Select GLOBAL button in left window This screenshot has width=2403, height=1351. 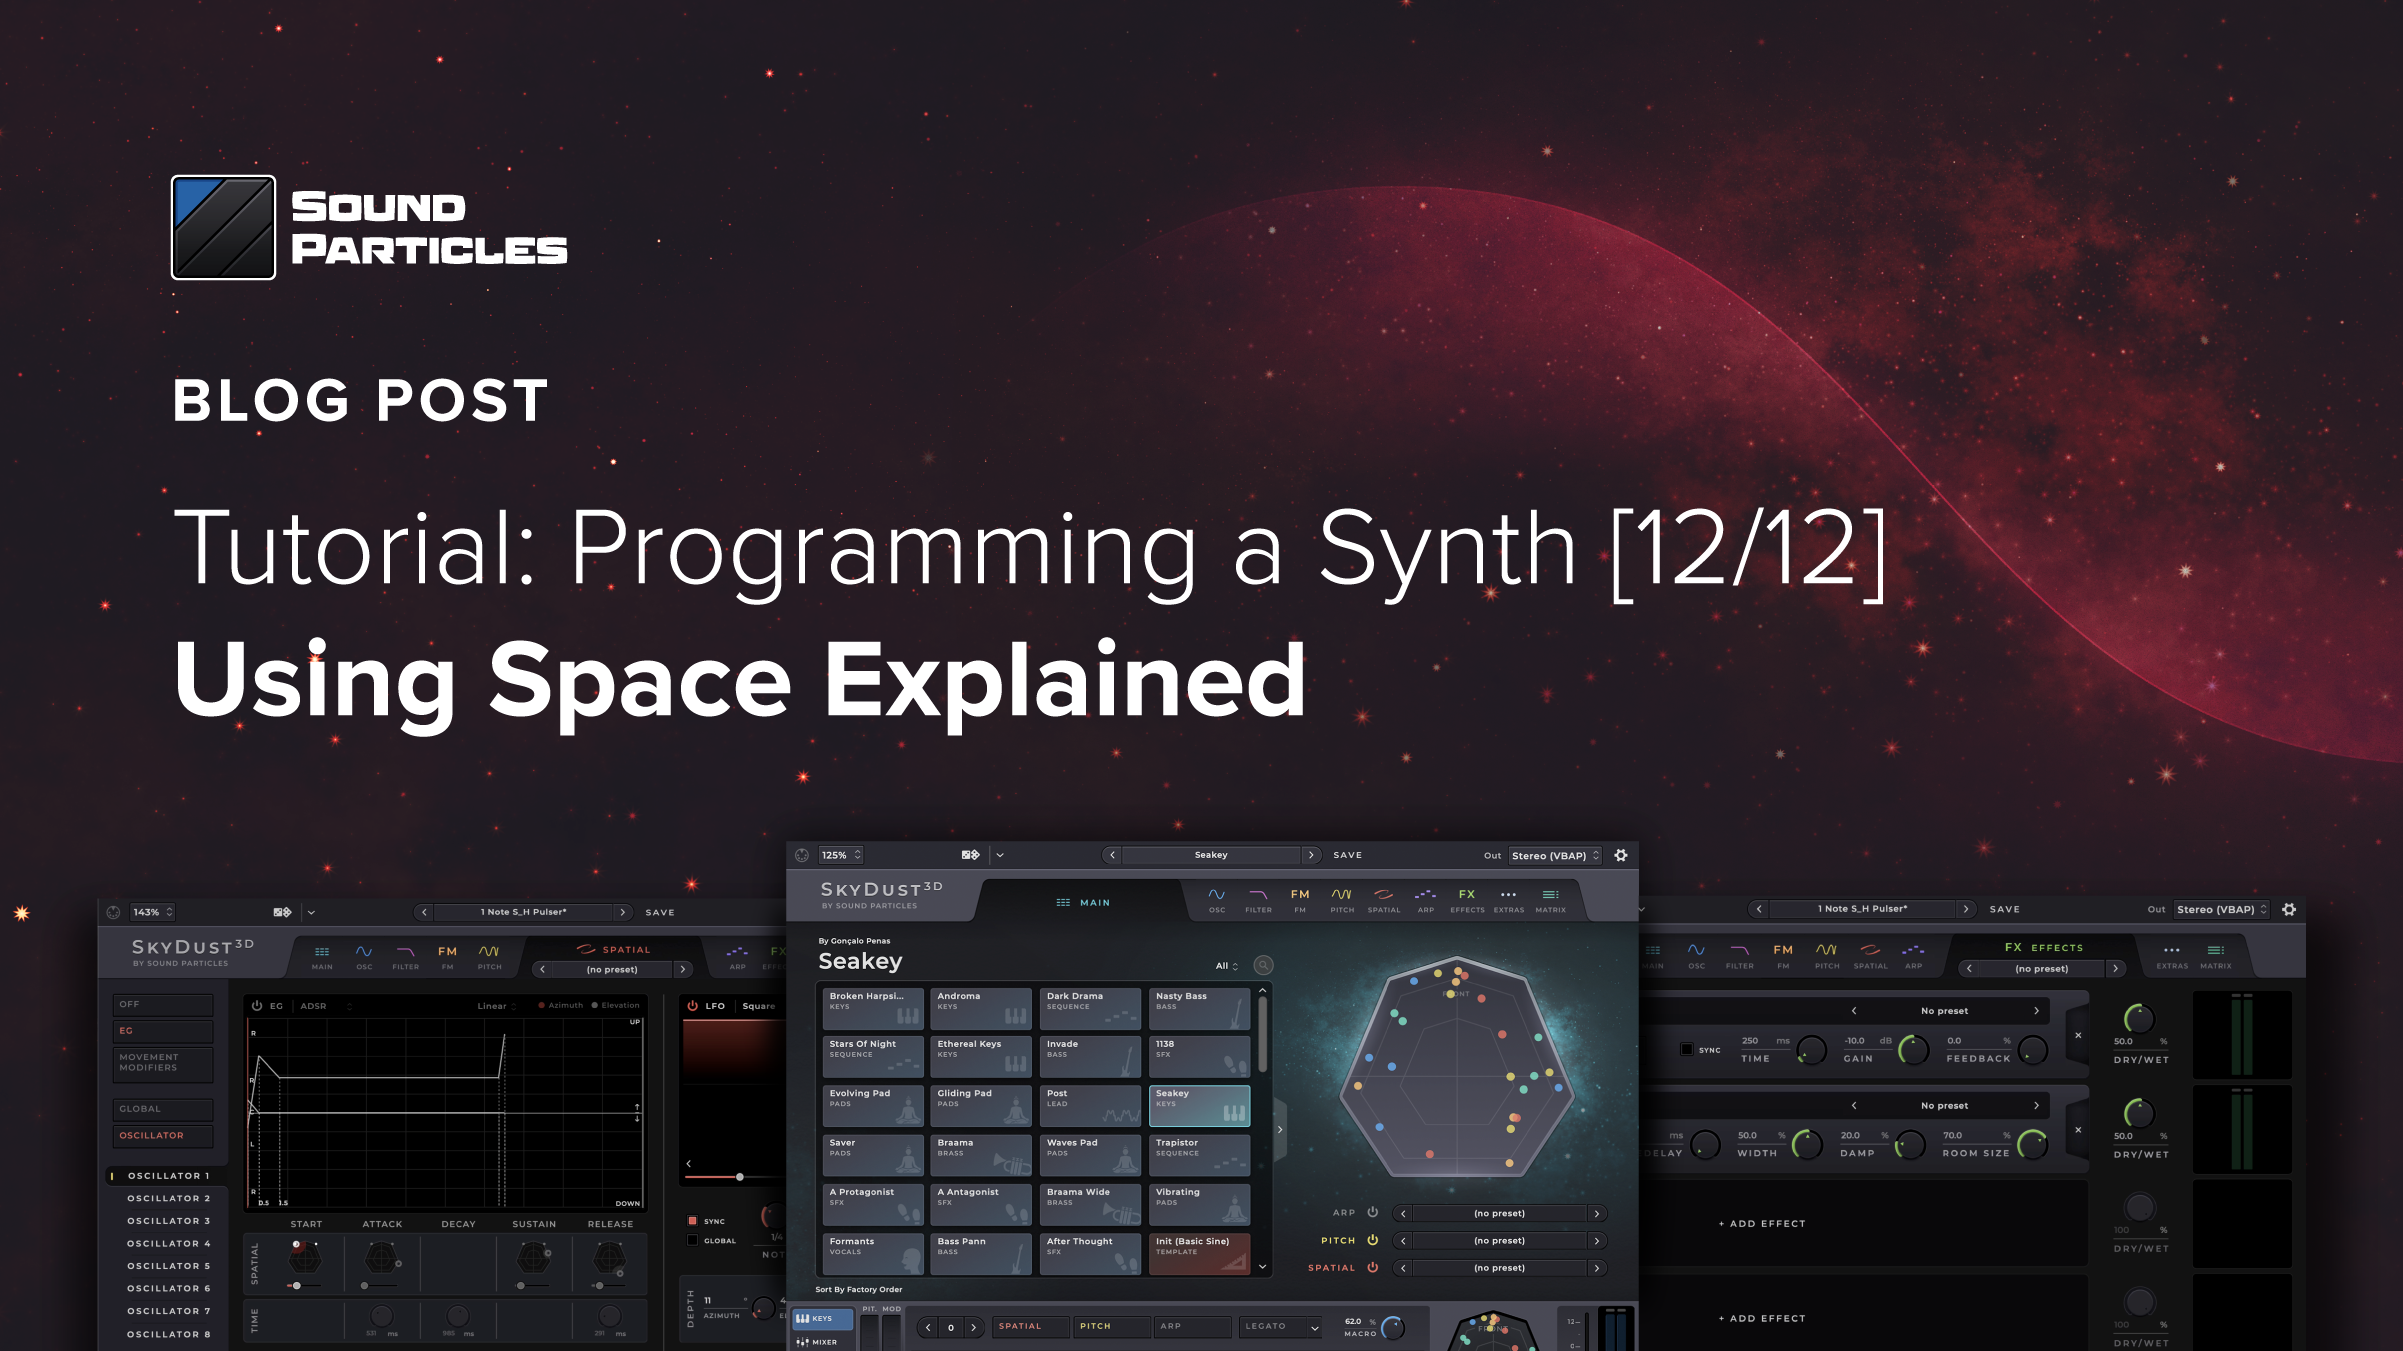pos(163,1109)
